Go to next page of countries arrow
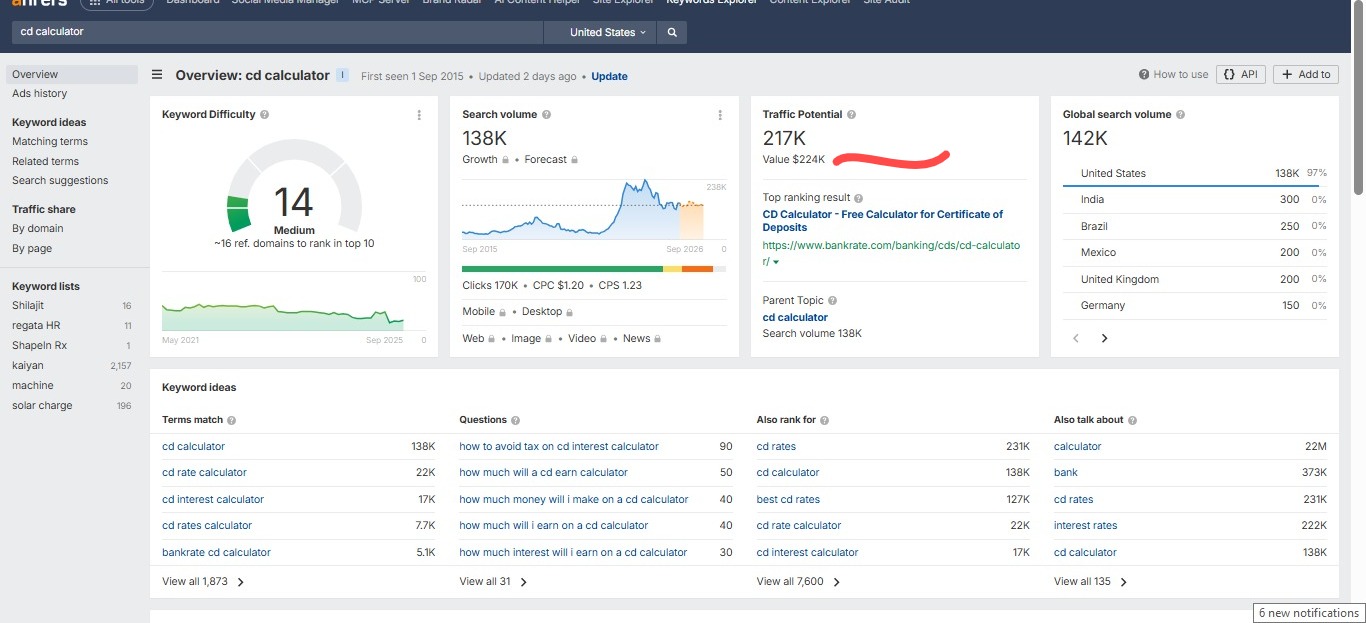 click(x=1104, y=338)
